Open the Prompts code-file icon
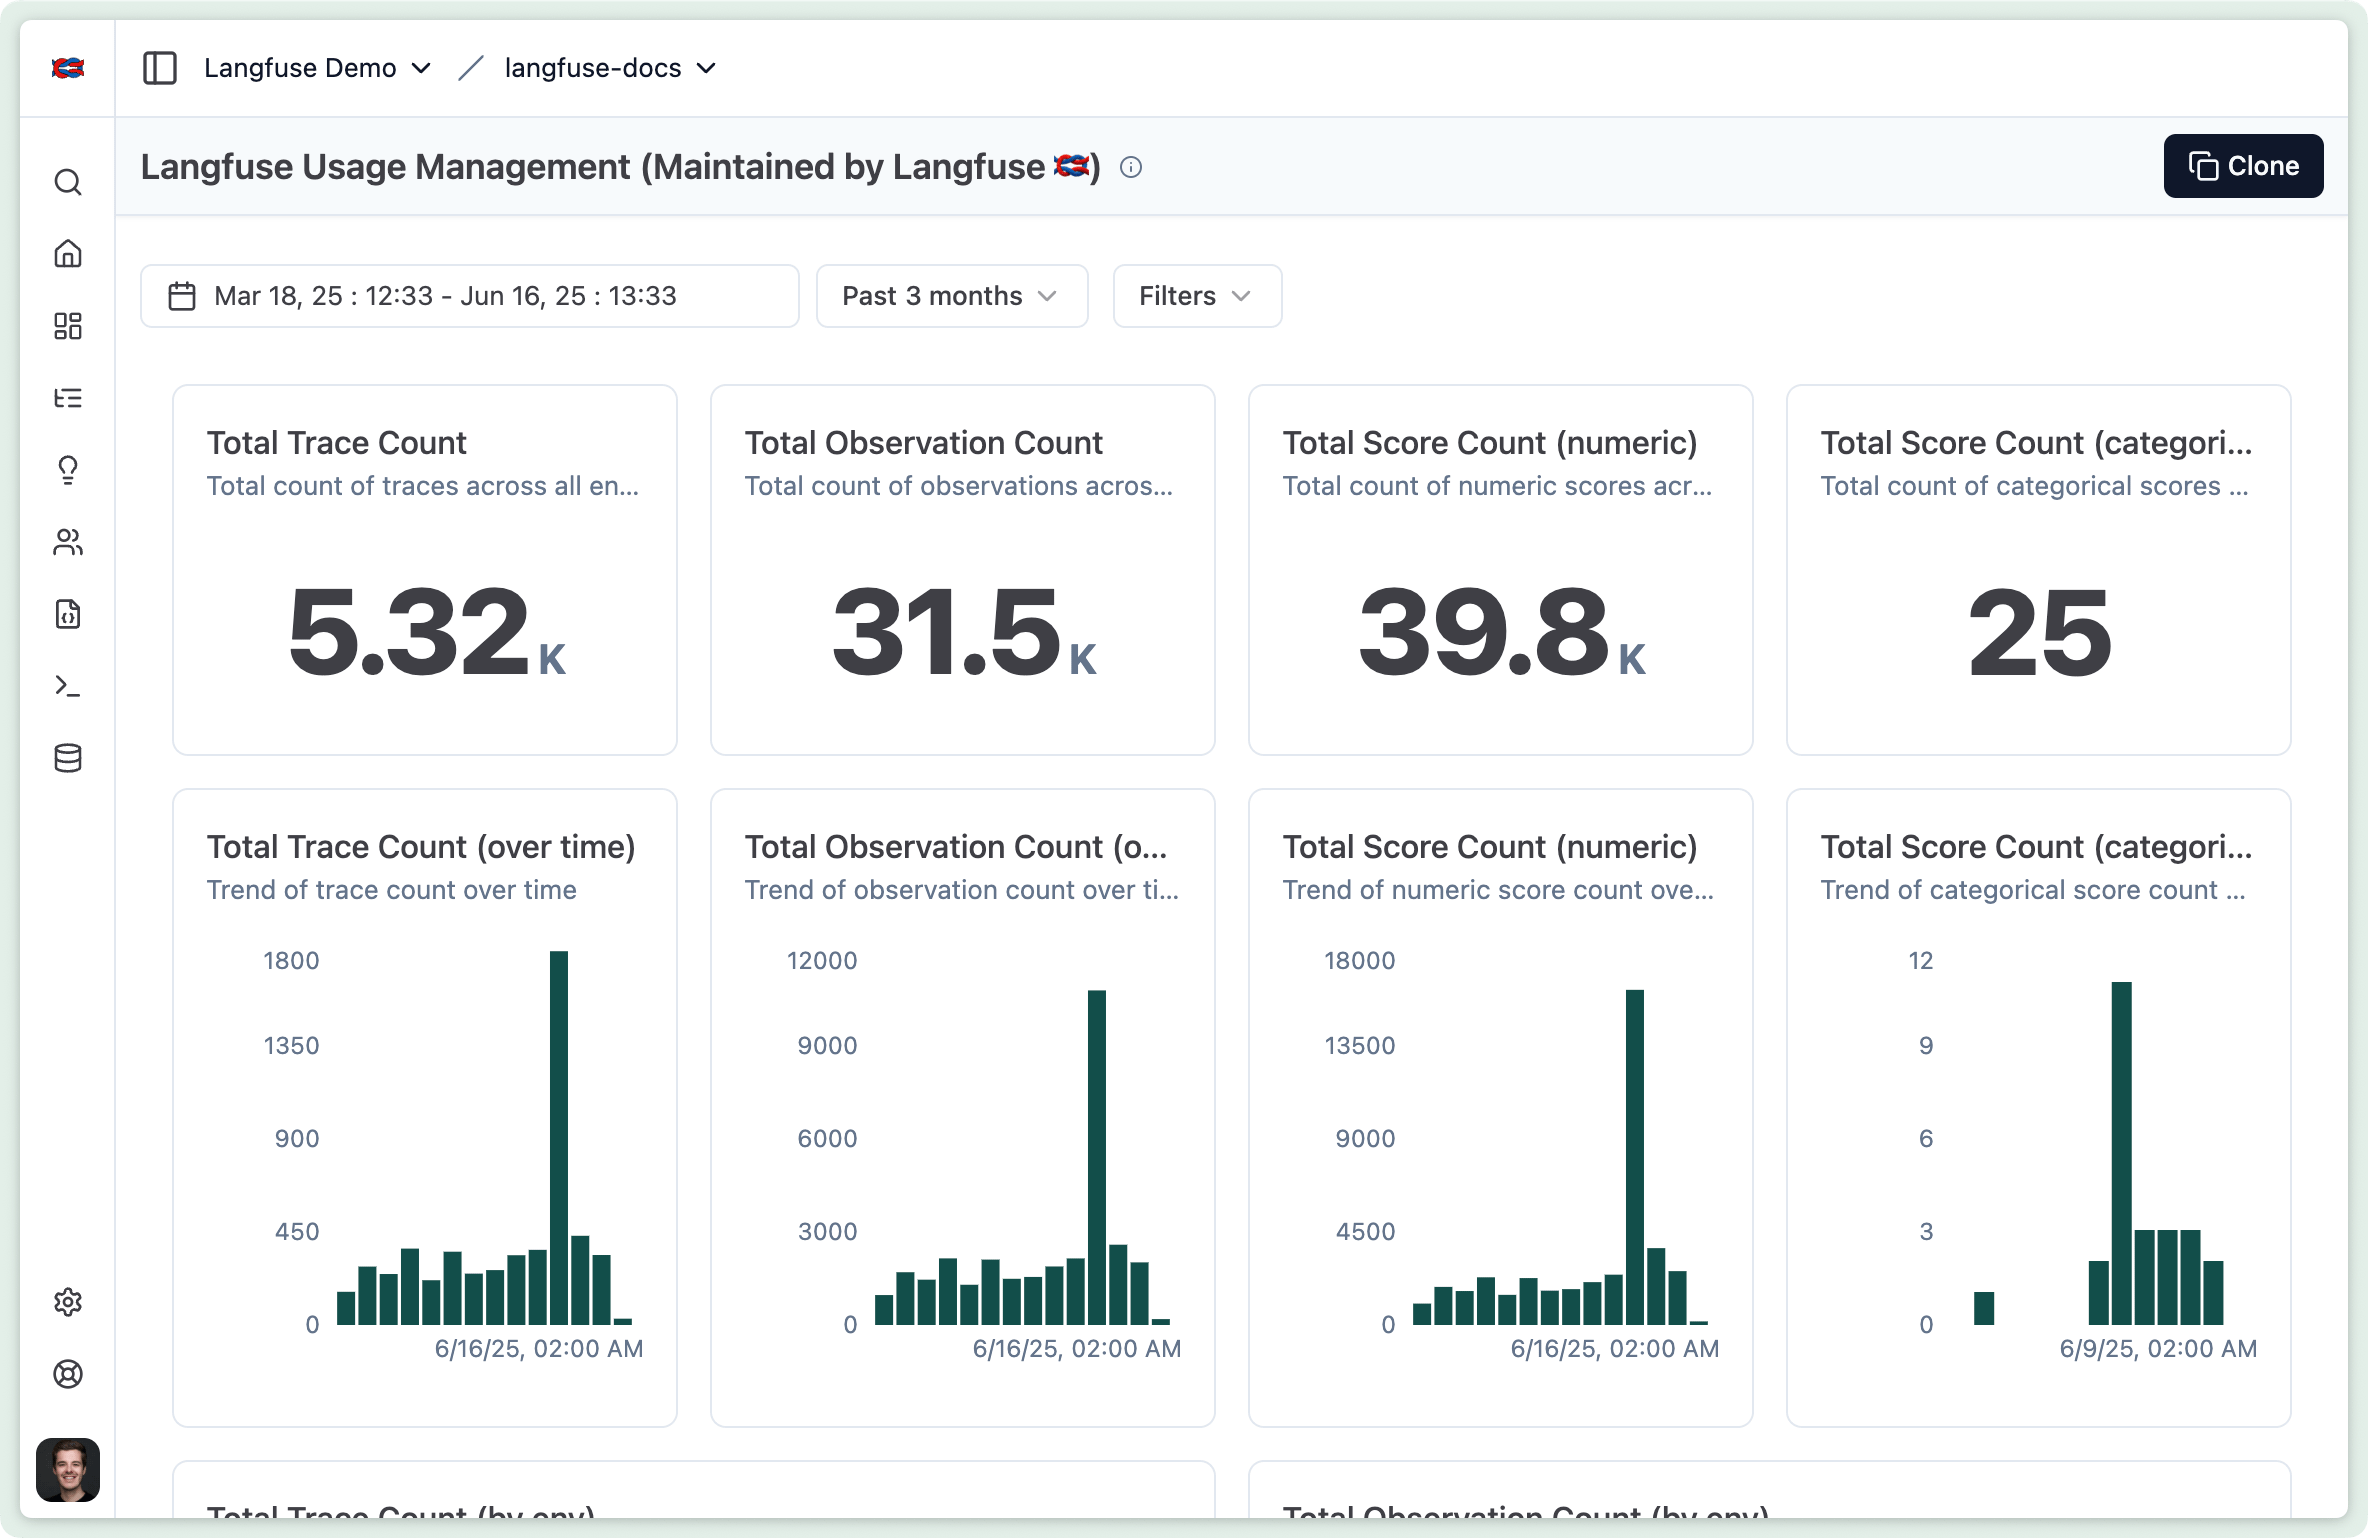The width and height of the screenshot is (2368, 1538). [68, 614]
